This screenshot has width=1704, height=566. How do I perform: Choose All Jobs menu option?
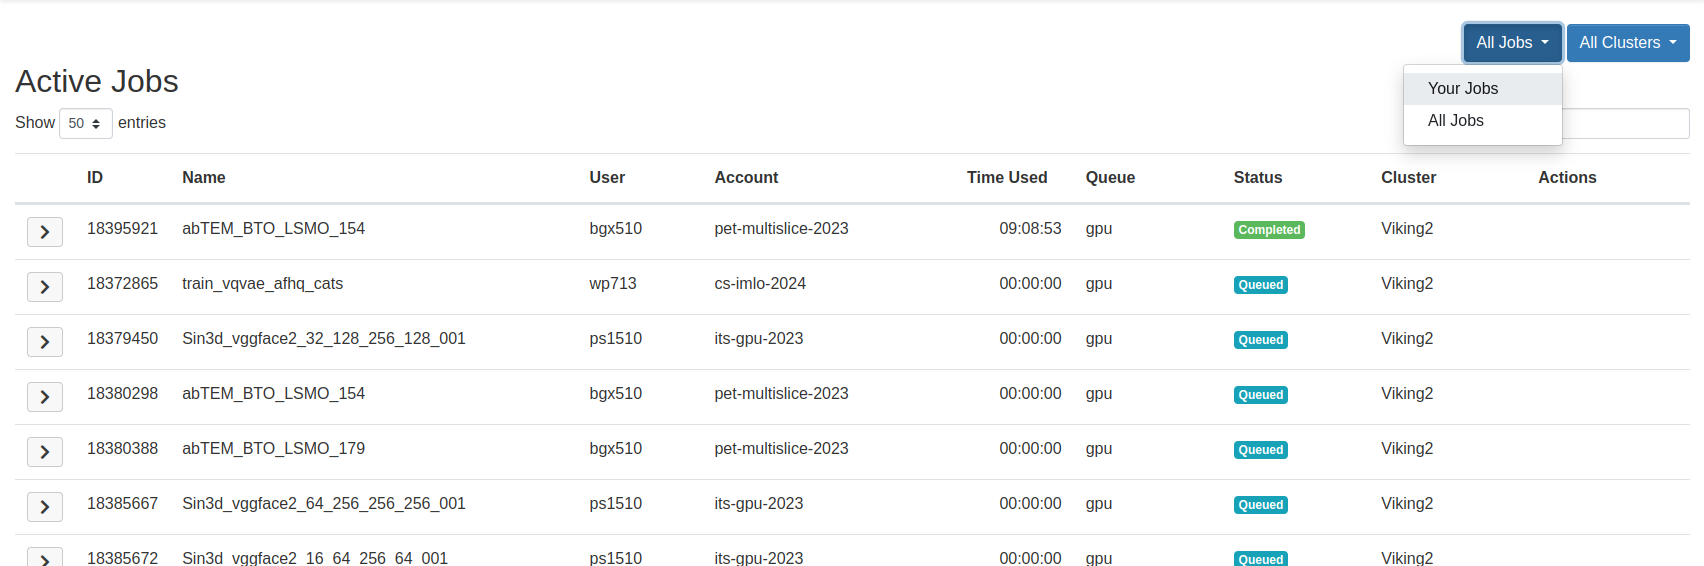[x=1456, y=120]
